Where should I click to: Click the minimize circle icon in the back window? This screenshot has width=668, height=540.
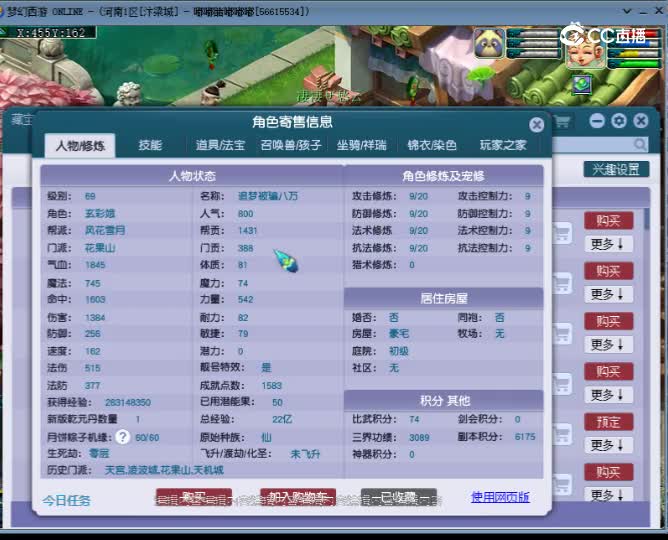597,121
